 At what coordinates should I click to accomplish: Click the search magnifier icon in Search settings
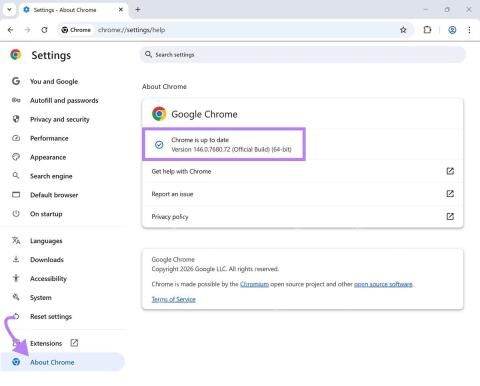[148, 54]
